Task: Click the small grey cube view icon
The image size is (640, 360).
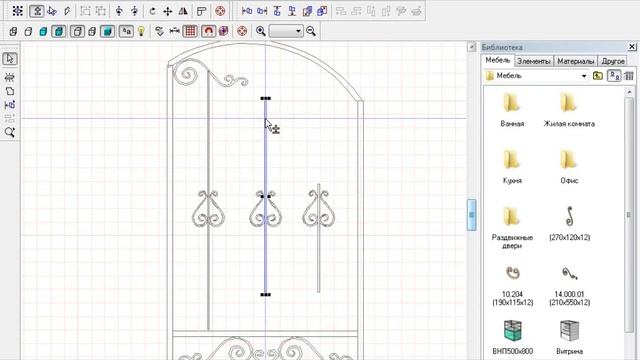Action: coord(92,31)
